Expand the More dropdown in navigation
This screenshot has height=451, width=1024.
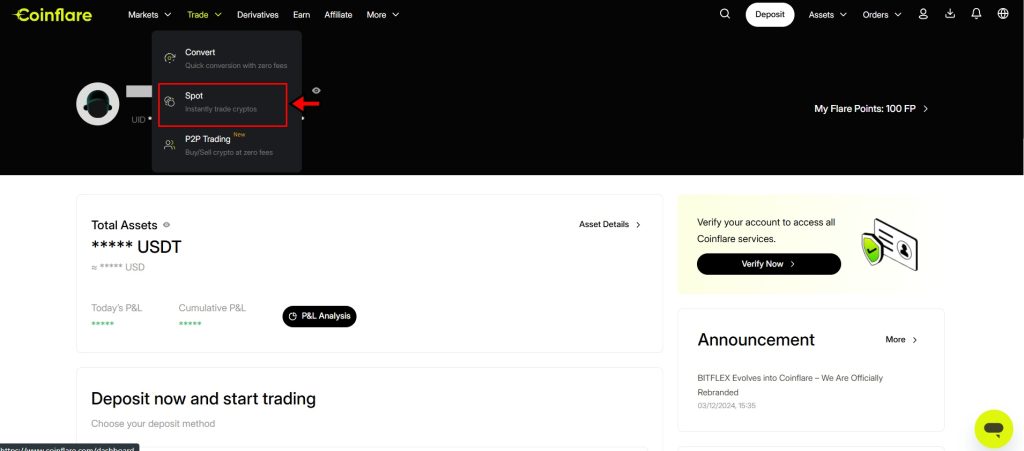tap(383, 14)
